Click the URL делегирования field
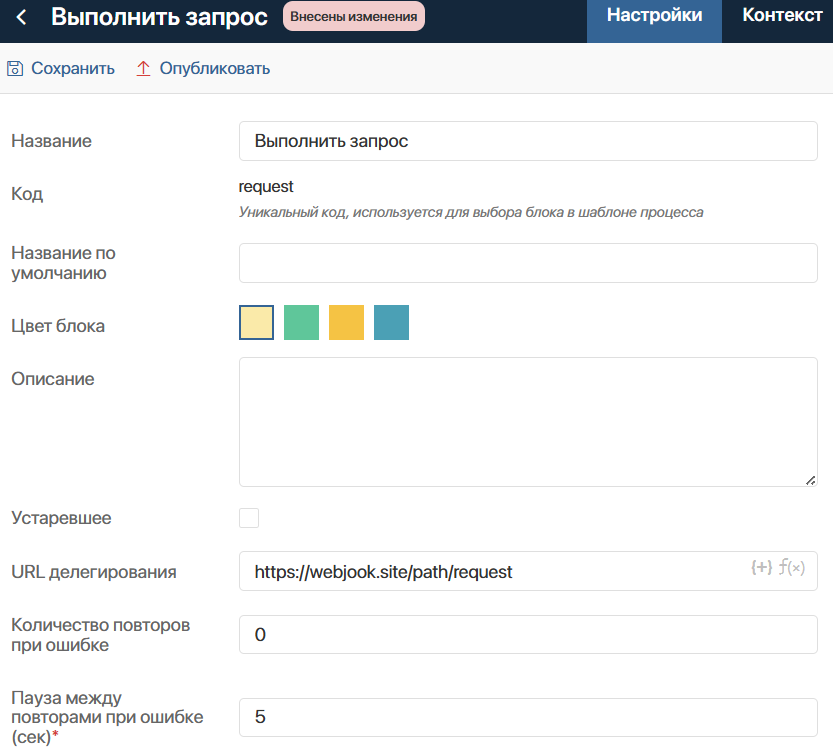 [528, 571]
